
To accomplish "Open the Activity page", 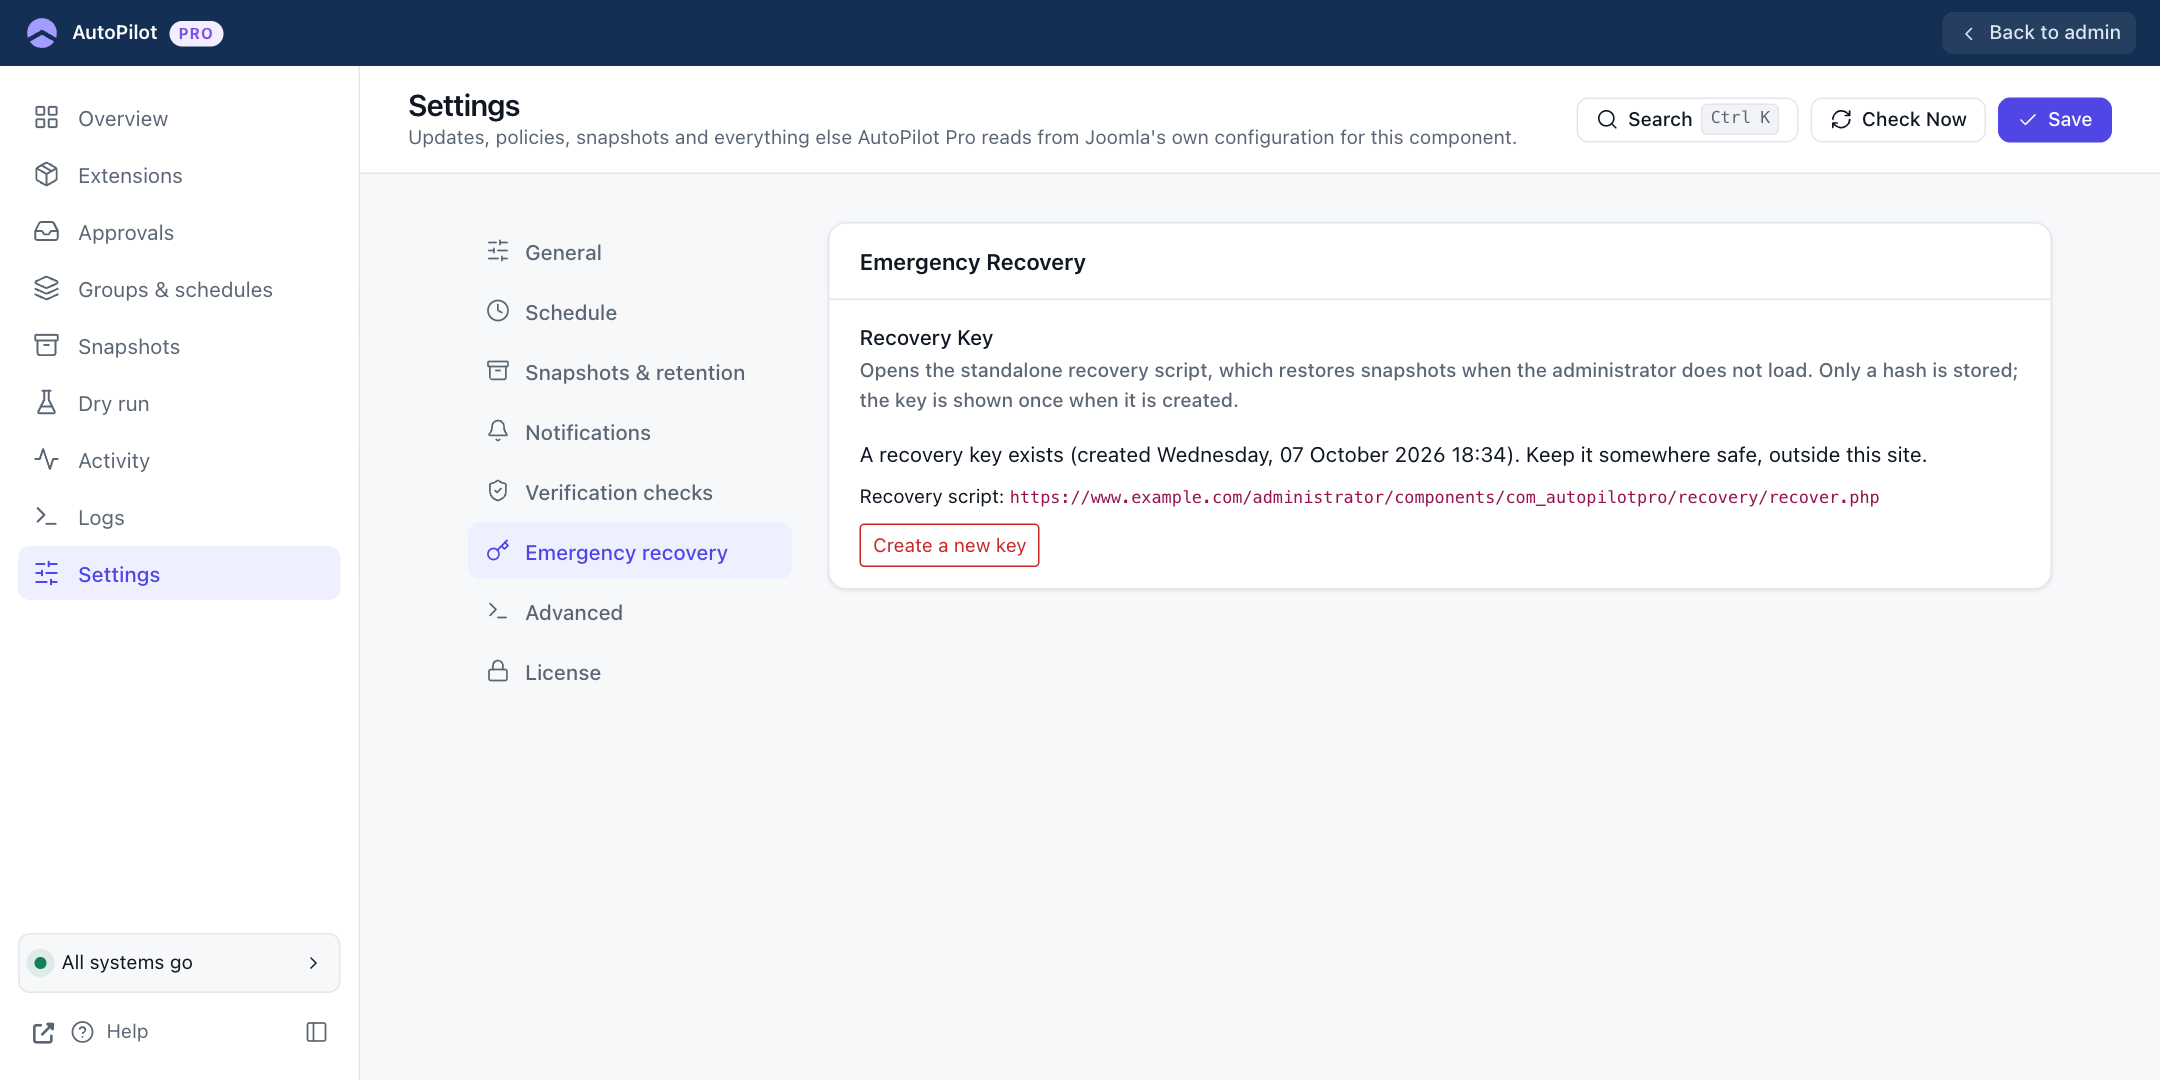I will (179, 460).
